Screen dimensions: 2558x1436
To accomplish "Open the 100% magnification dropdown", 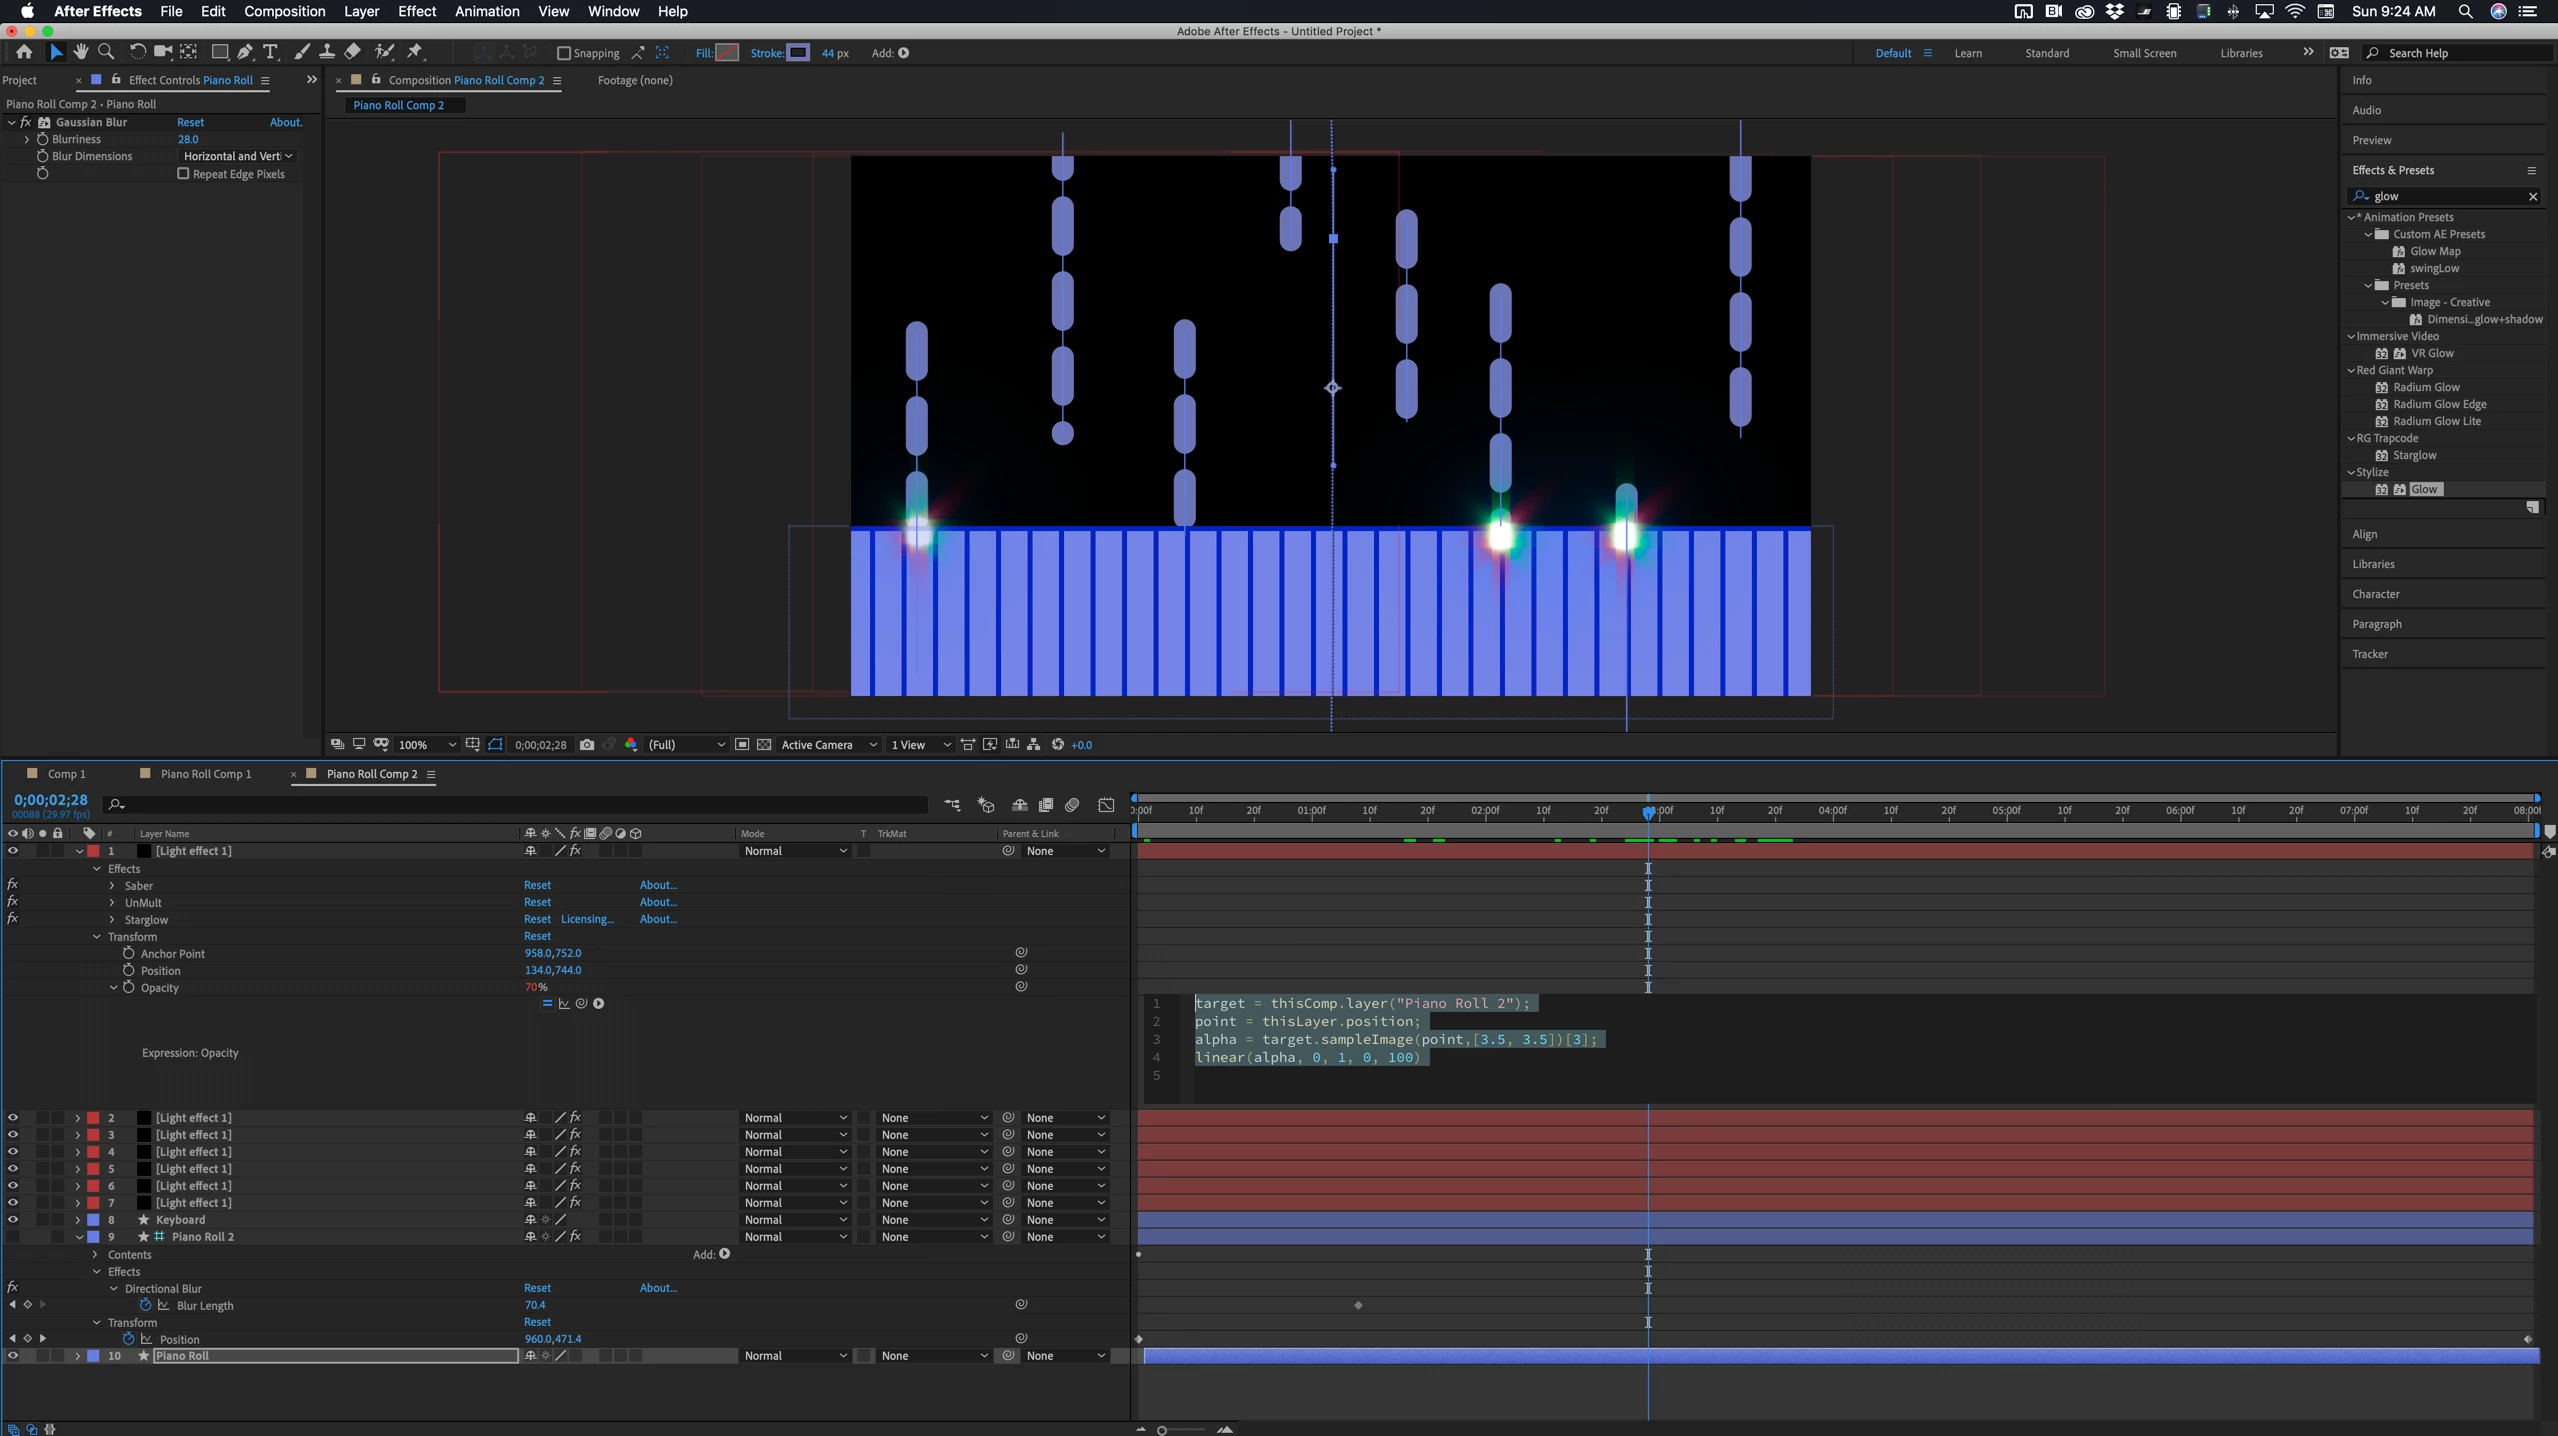I will [427, 744].
